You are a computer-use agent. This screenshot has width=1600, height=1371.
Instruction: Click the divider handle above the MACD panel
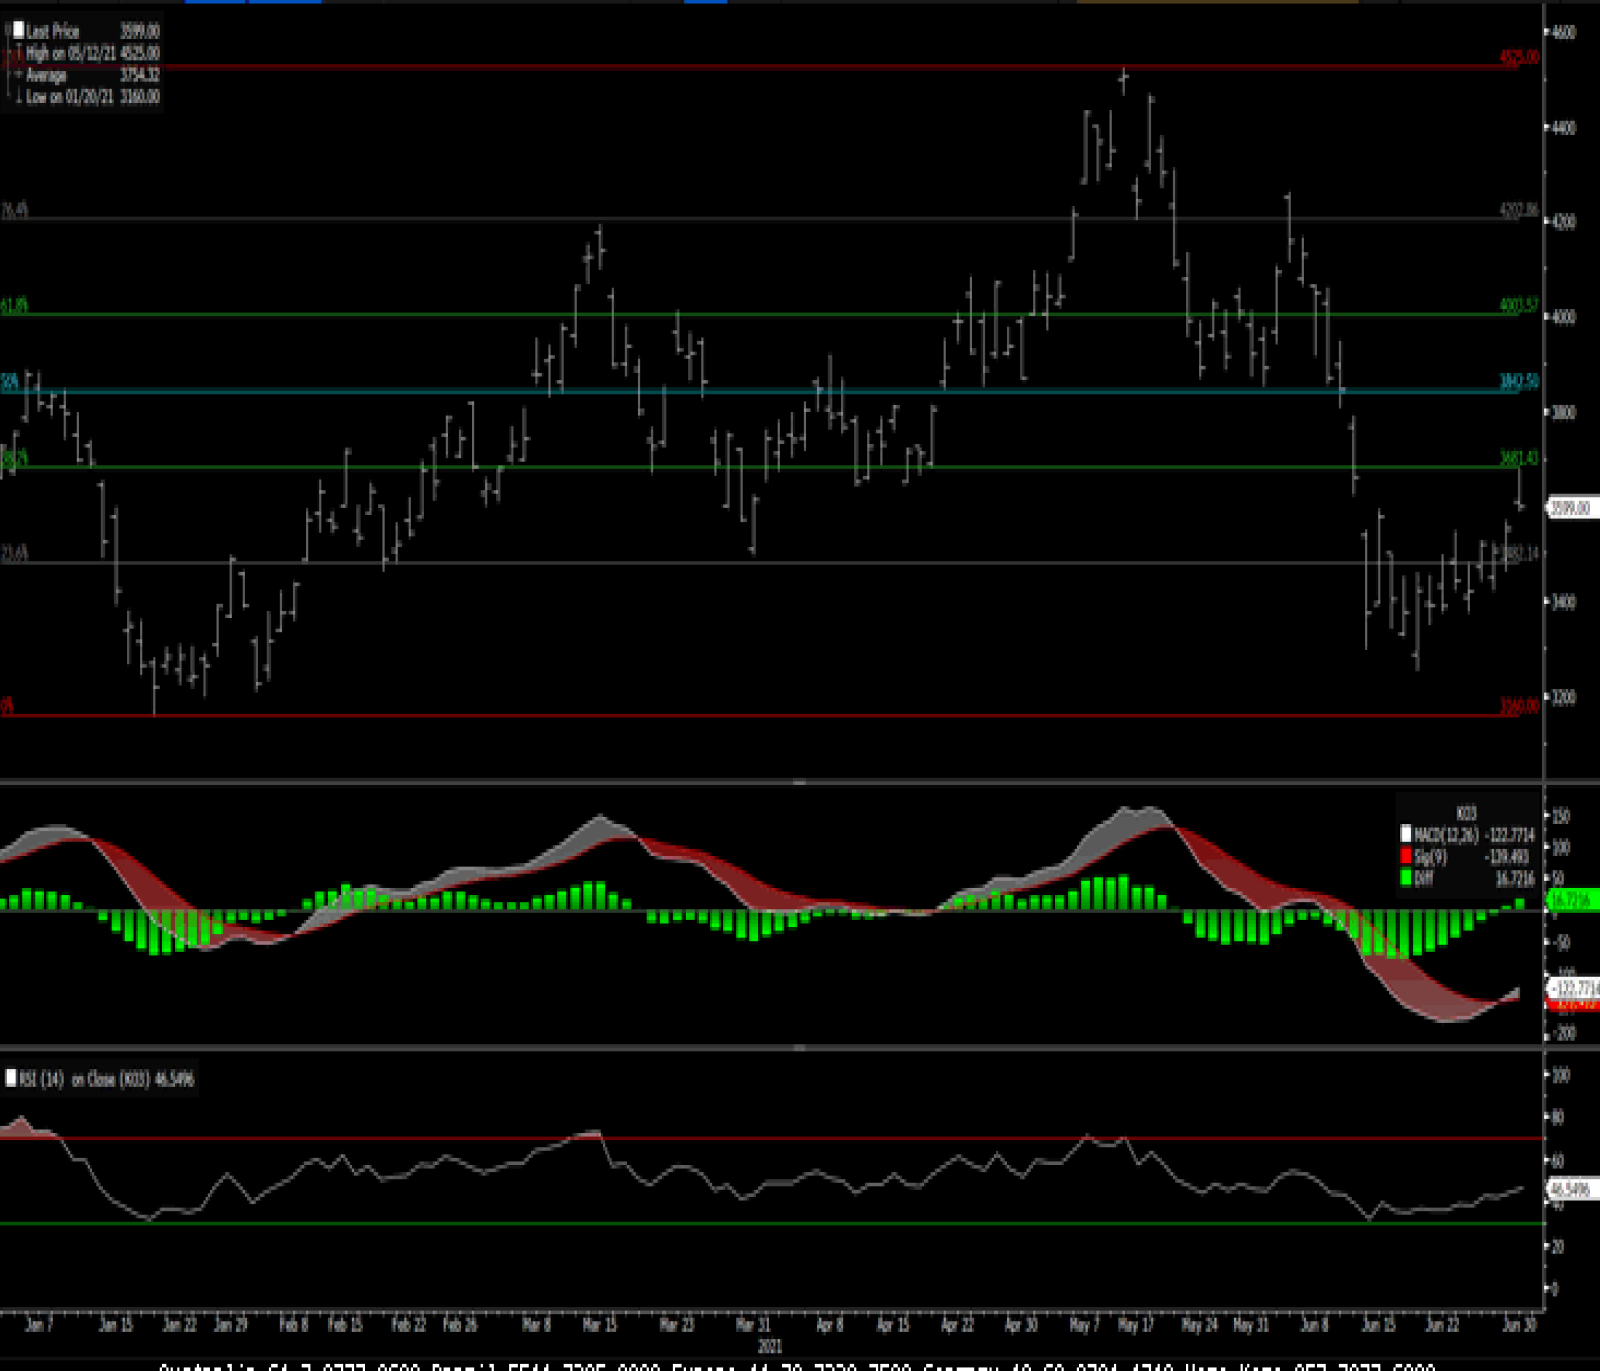tap(799, 782)
